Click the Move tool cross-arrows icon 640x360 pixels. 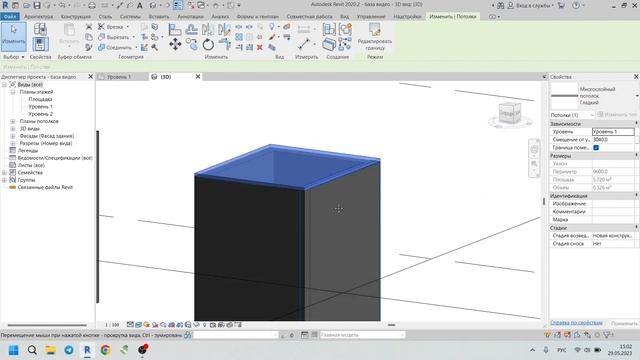(x=175, y=44)
